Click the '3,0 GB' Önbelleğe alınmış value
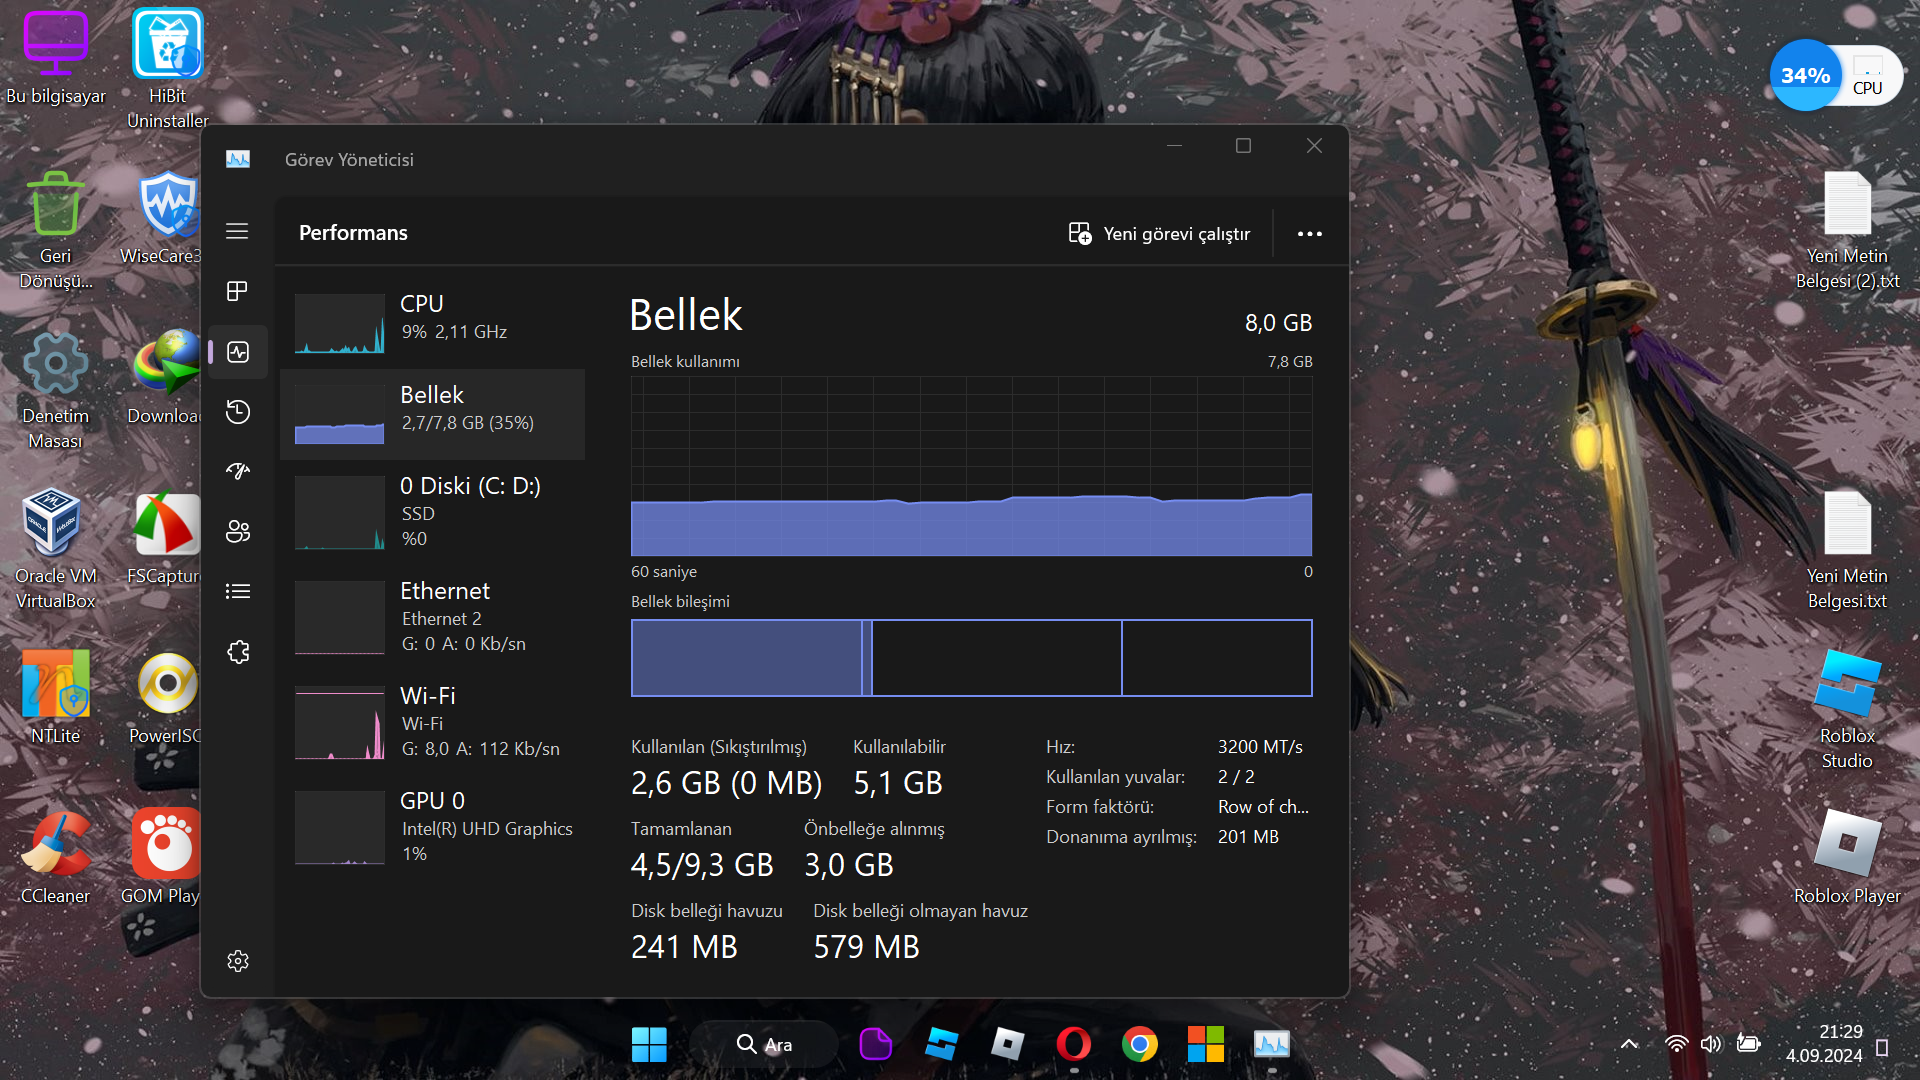The image size is (1920, 1080). pyautogui.click(x=849, y=865)
